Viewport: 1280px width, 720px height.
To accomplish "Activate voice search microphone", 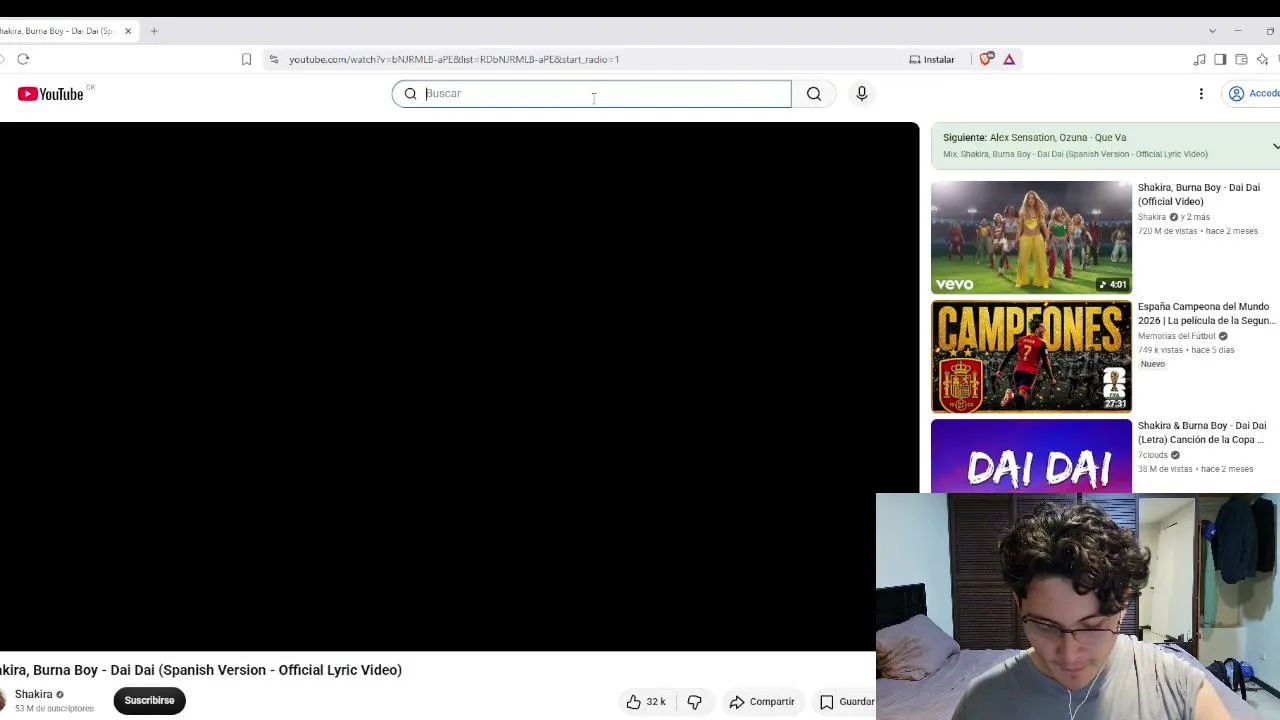I will click(862, 94).
